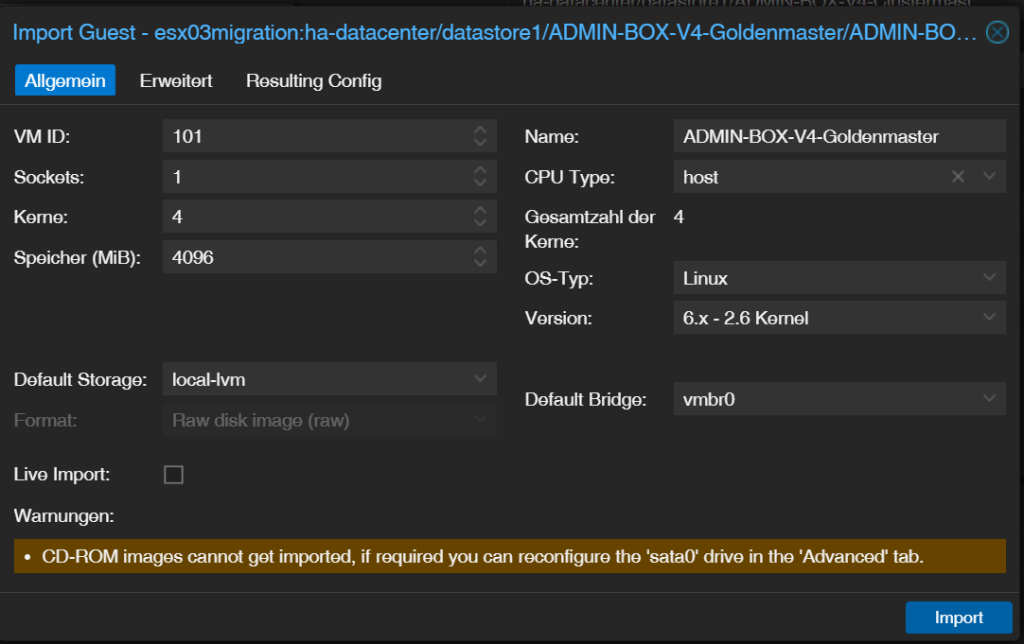The image size is (1024, 644).
Task: Close the Import Guest dialog
Action: coord(997,32)
